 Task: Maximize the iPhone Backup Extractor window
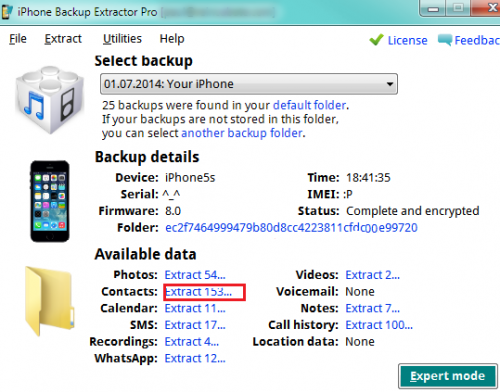(x=458, y=8)
